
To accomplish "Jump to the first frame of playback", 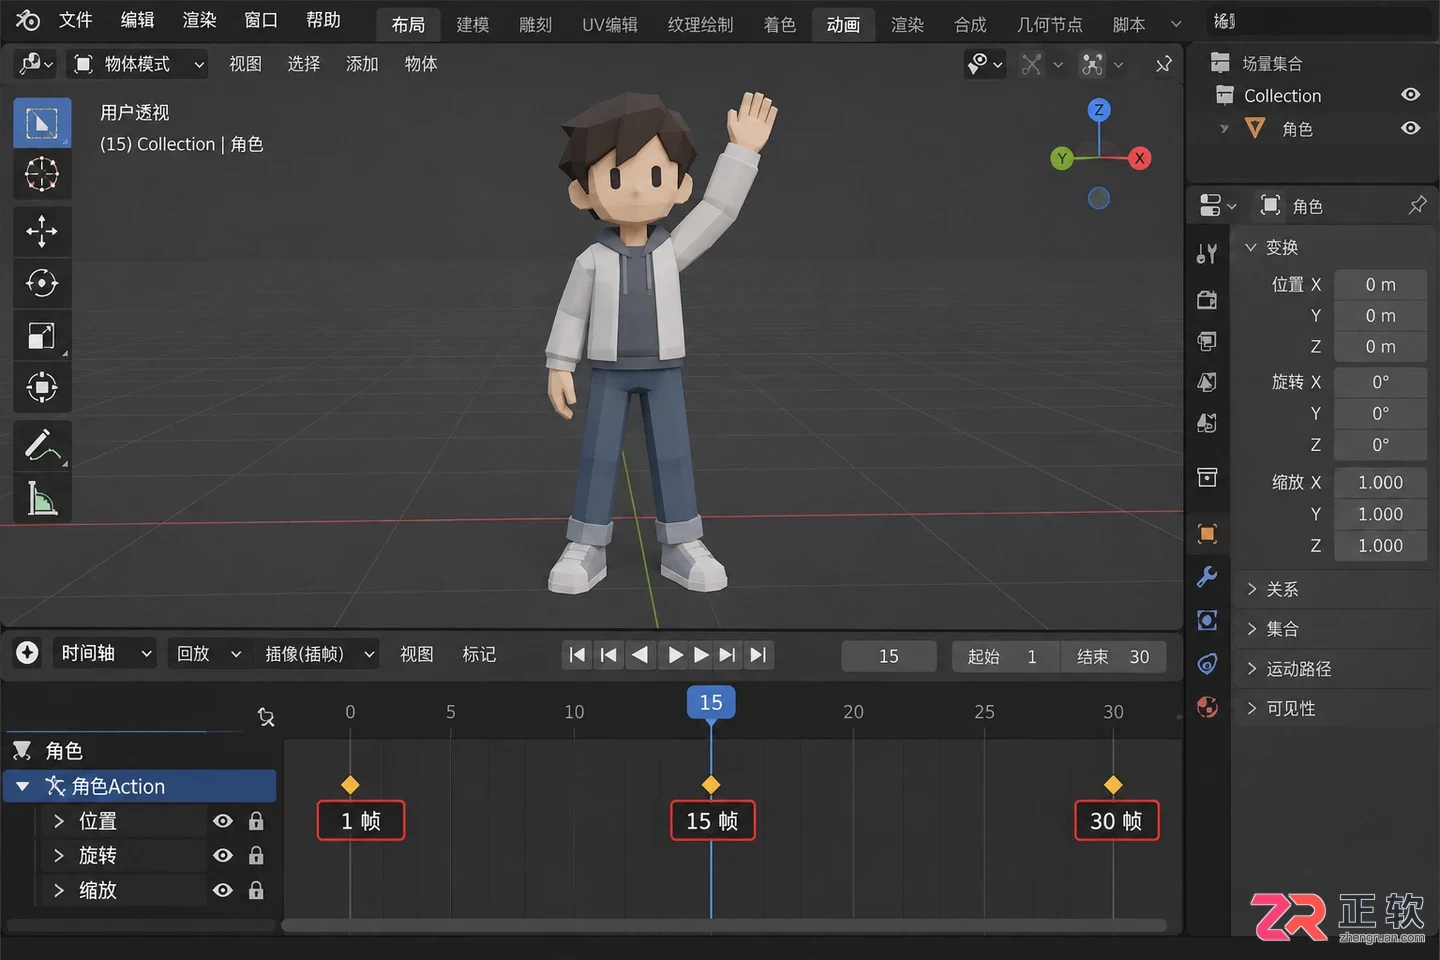I will pos(577,655).
